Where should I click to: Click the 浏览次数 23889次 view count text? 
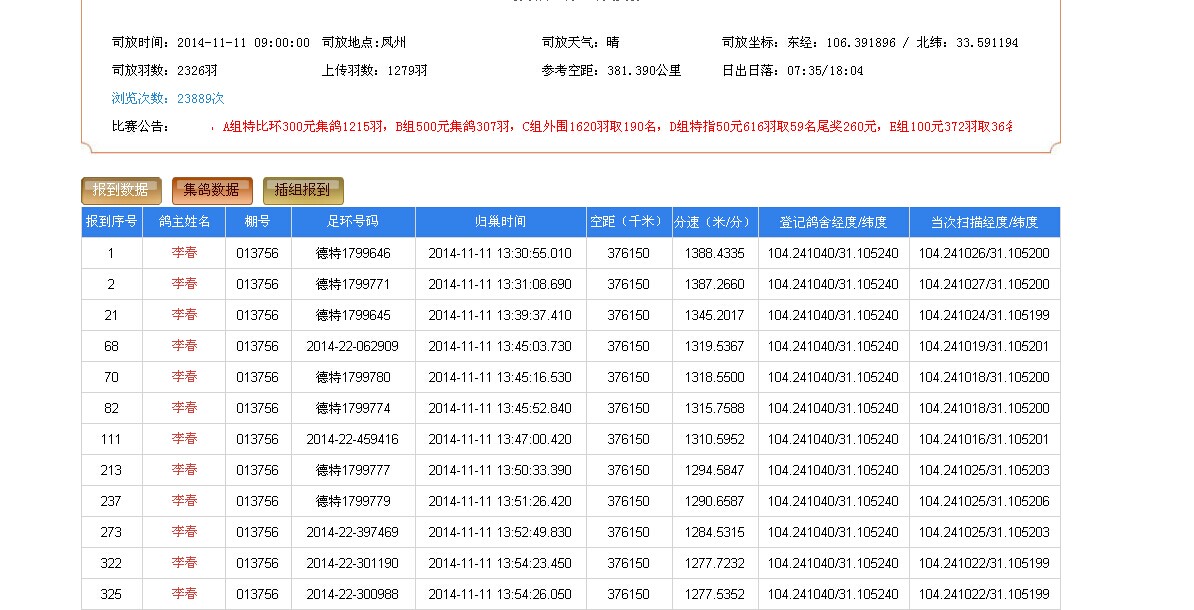(168, 99)
